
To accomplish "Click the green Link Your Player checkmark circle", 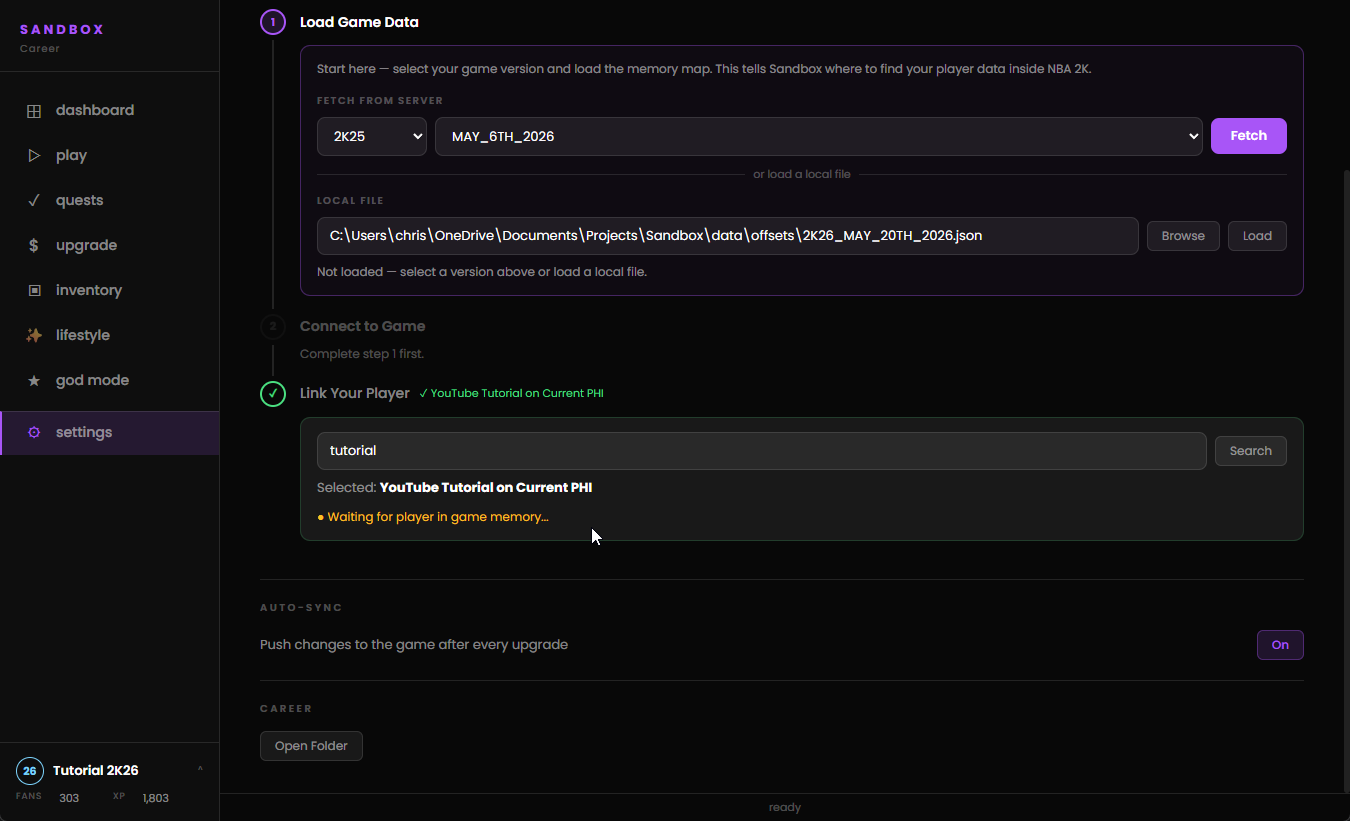I will [273, 393].
